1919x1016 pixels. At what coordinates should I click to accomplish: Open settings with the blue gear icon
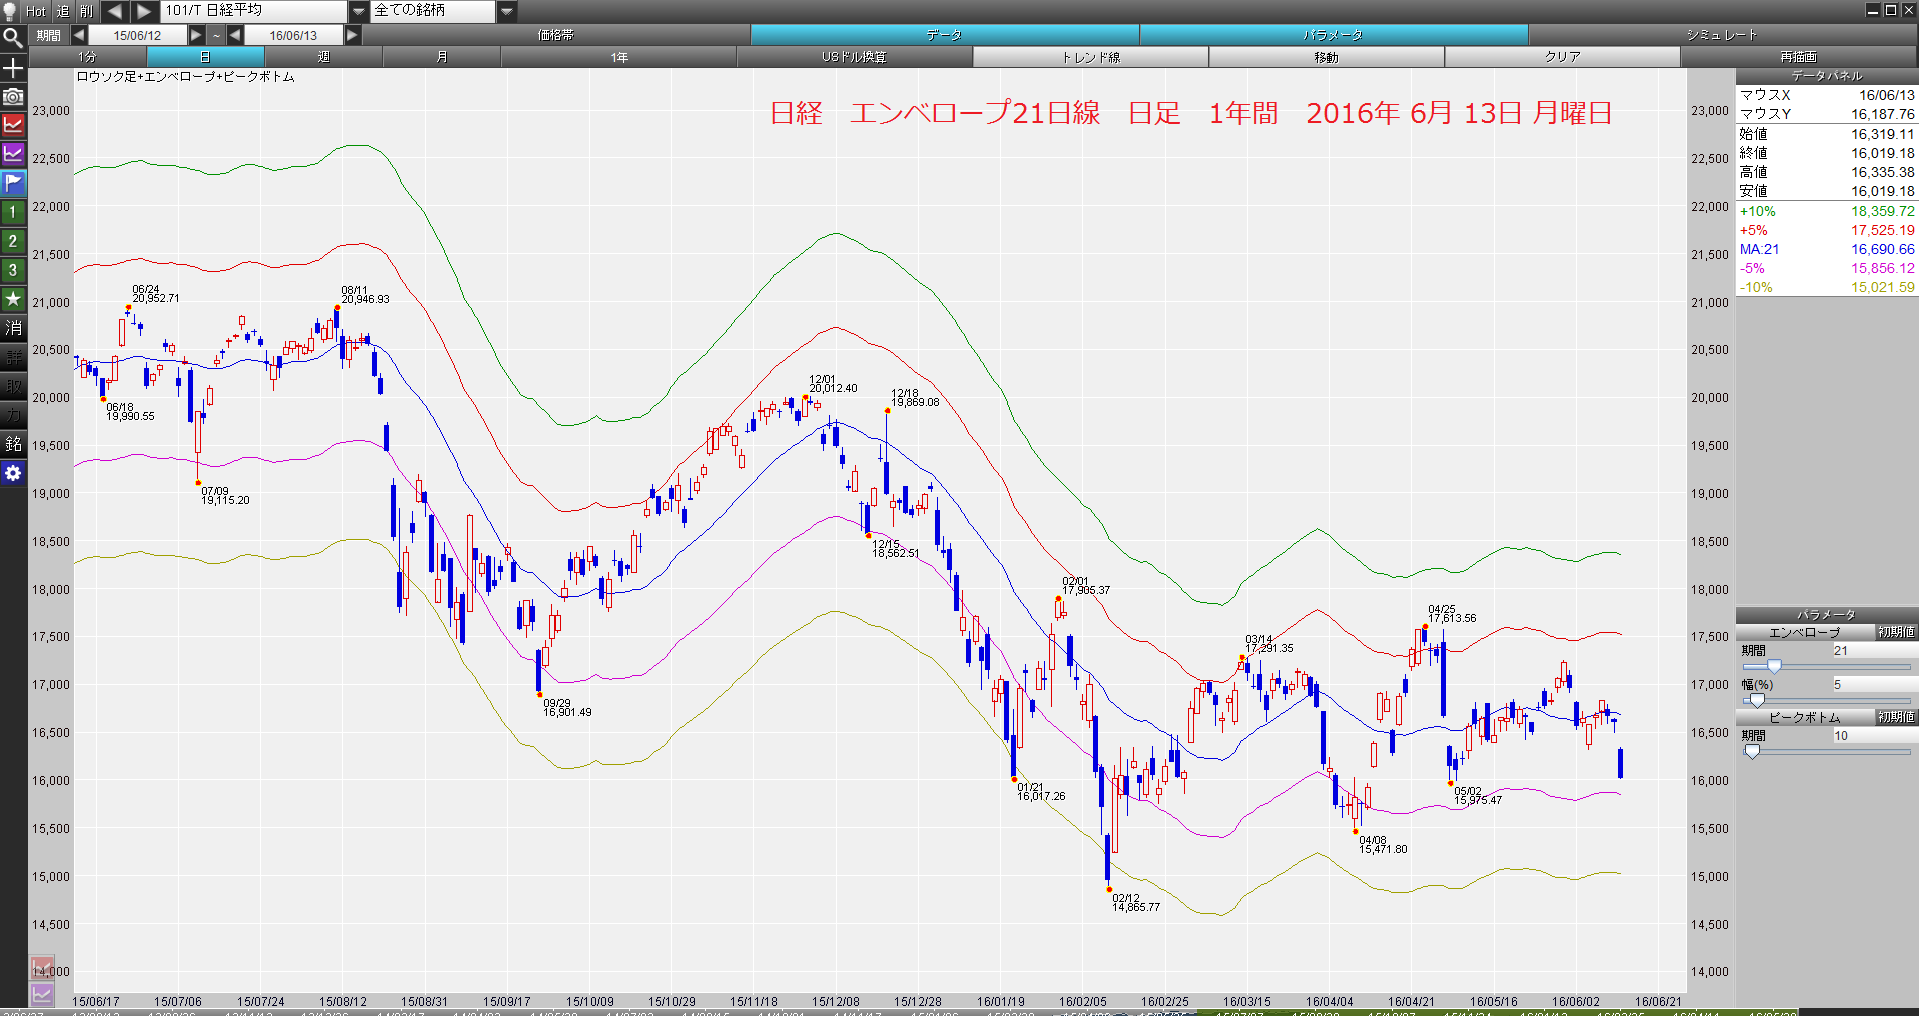tap(13, 473)
